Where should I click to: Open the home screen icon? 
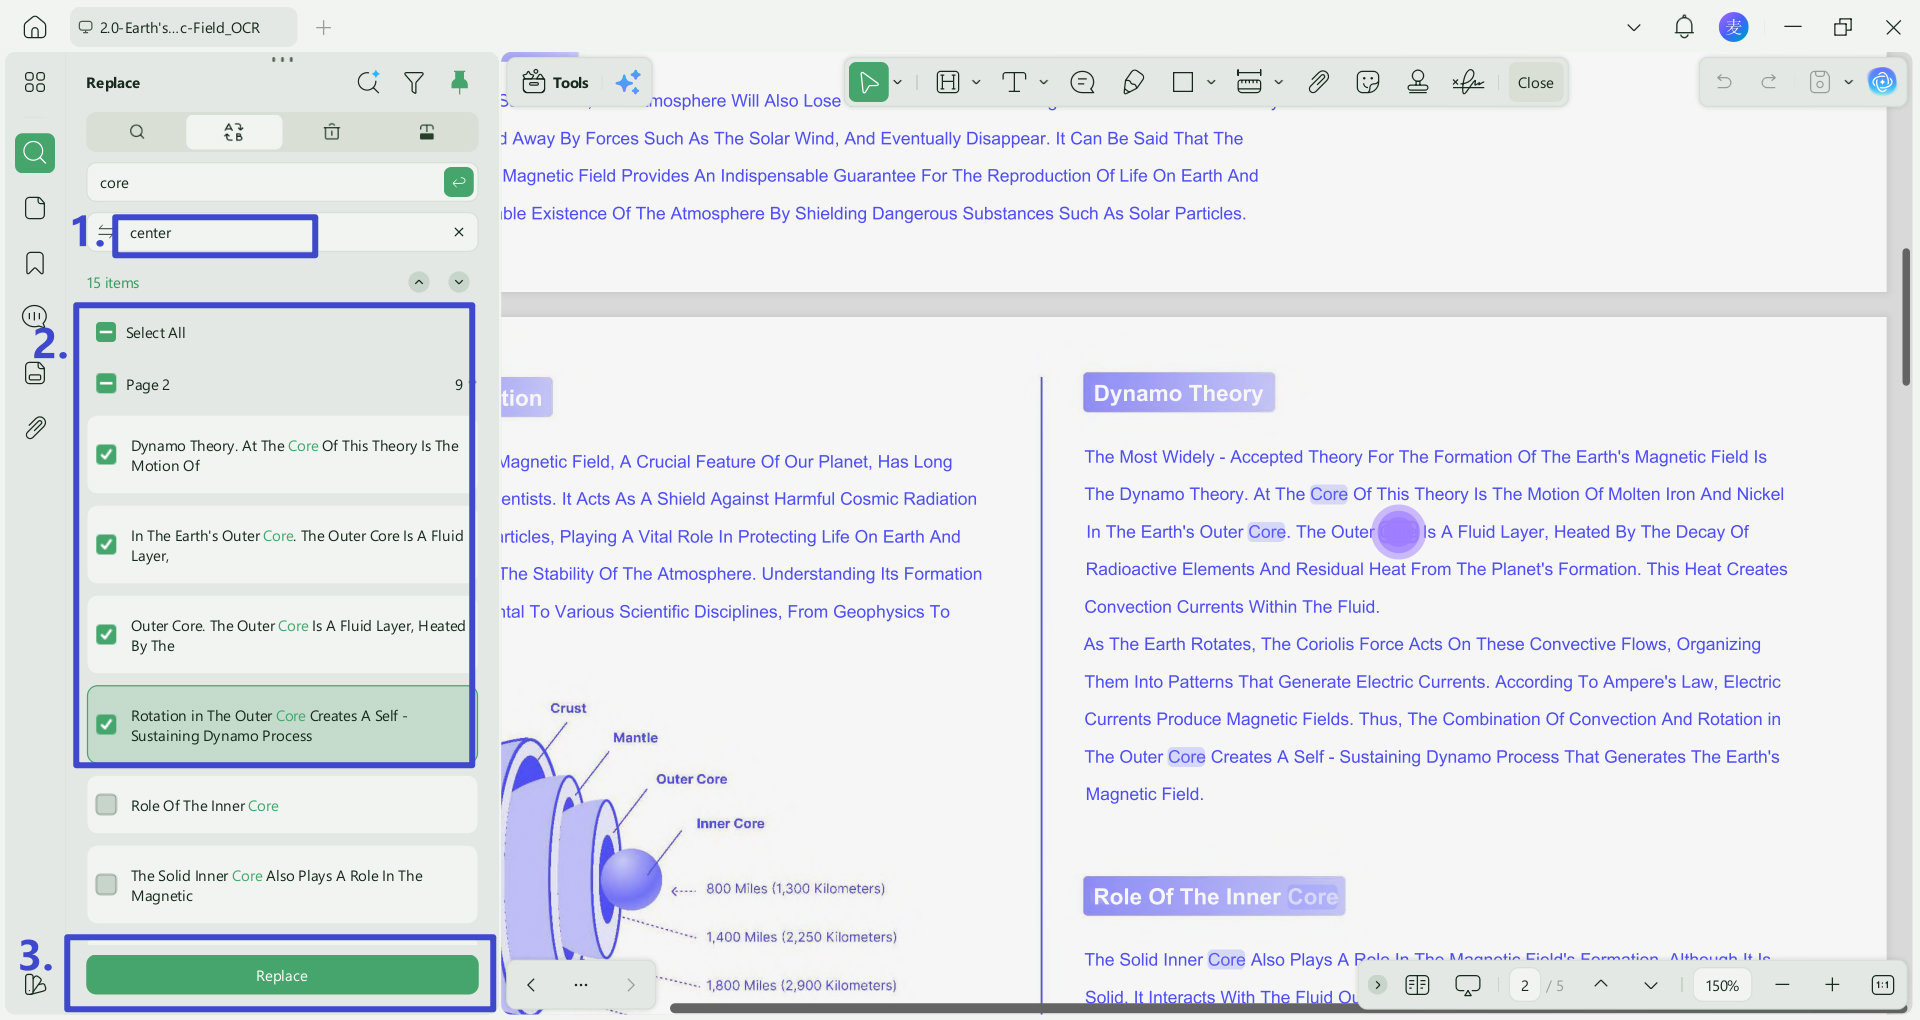35,27
